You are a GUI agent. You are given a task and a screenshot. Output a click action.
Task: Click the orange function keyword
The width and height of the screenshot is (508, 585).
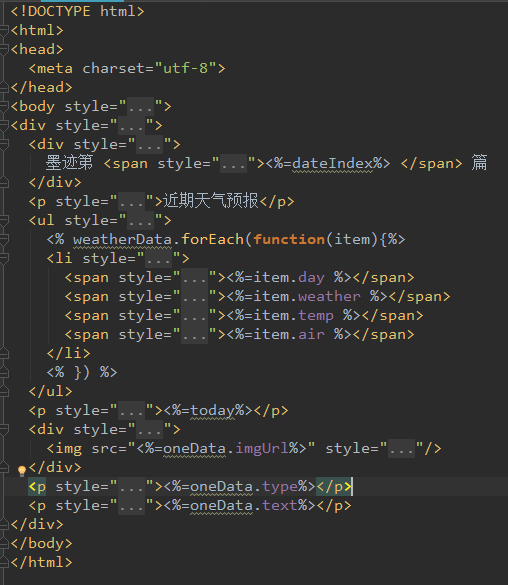tap(289, 240)
